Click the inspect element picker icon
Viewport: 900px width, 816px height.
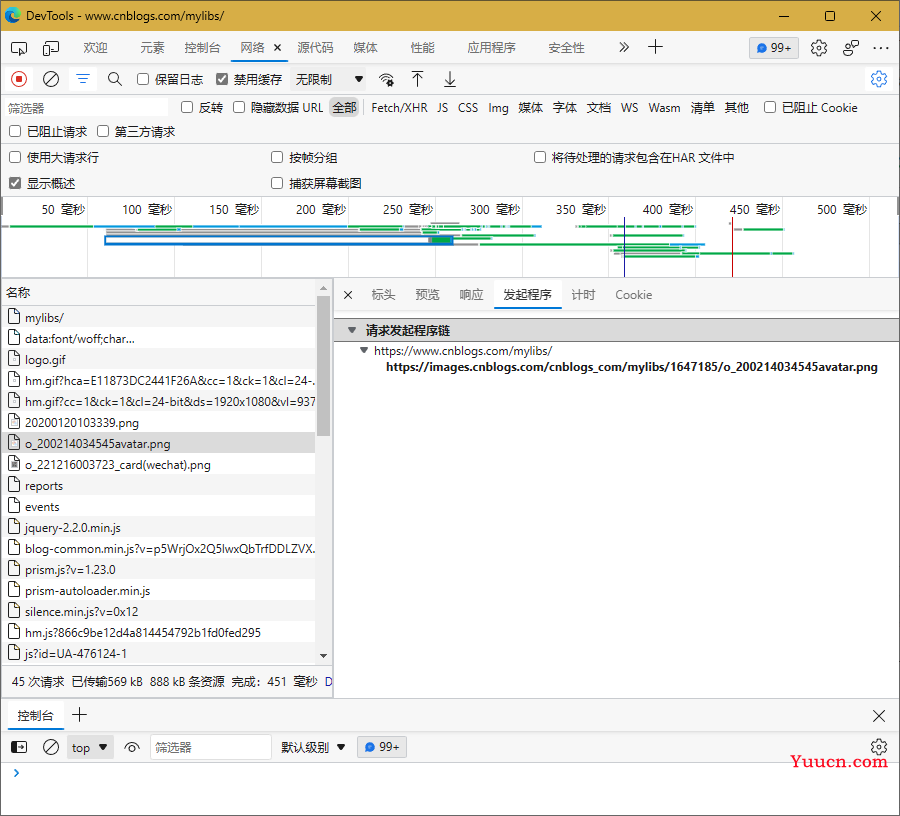(x=19, y=48)
